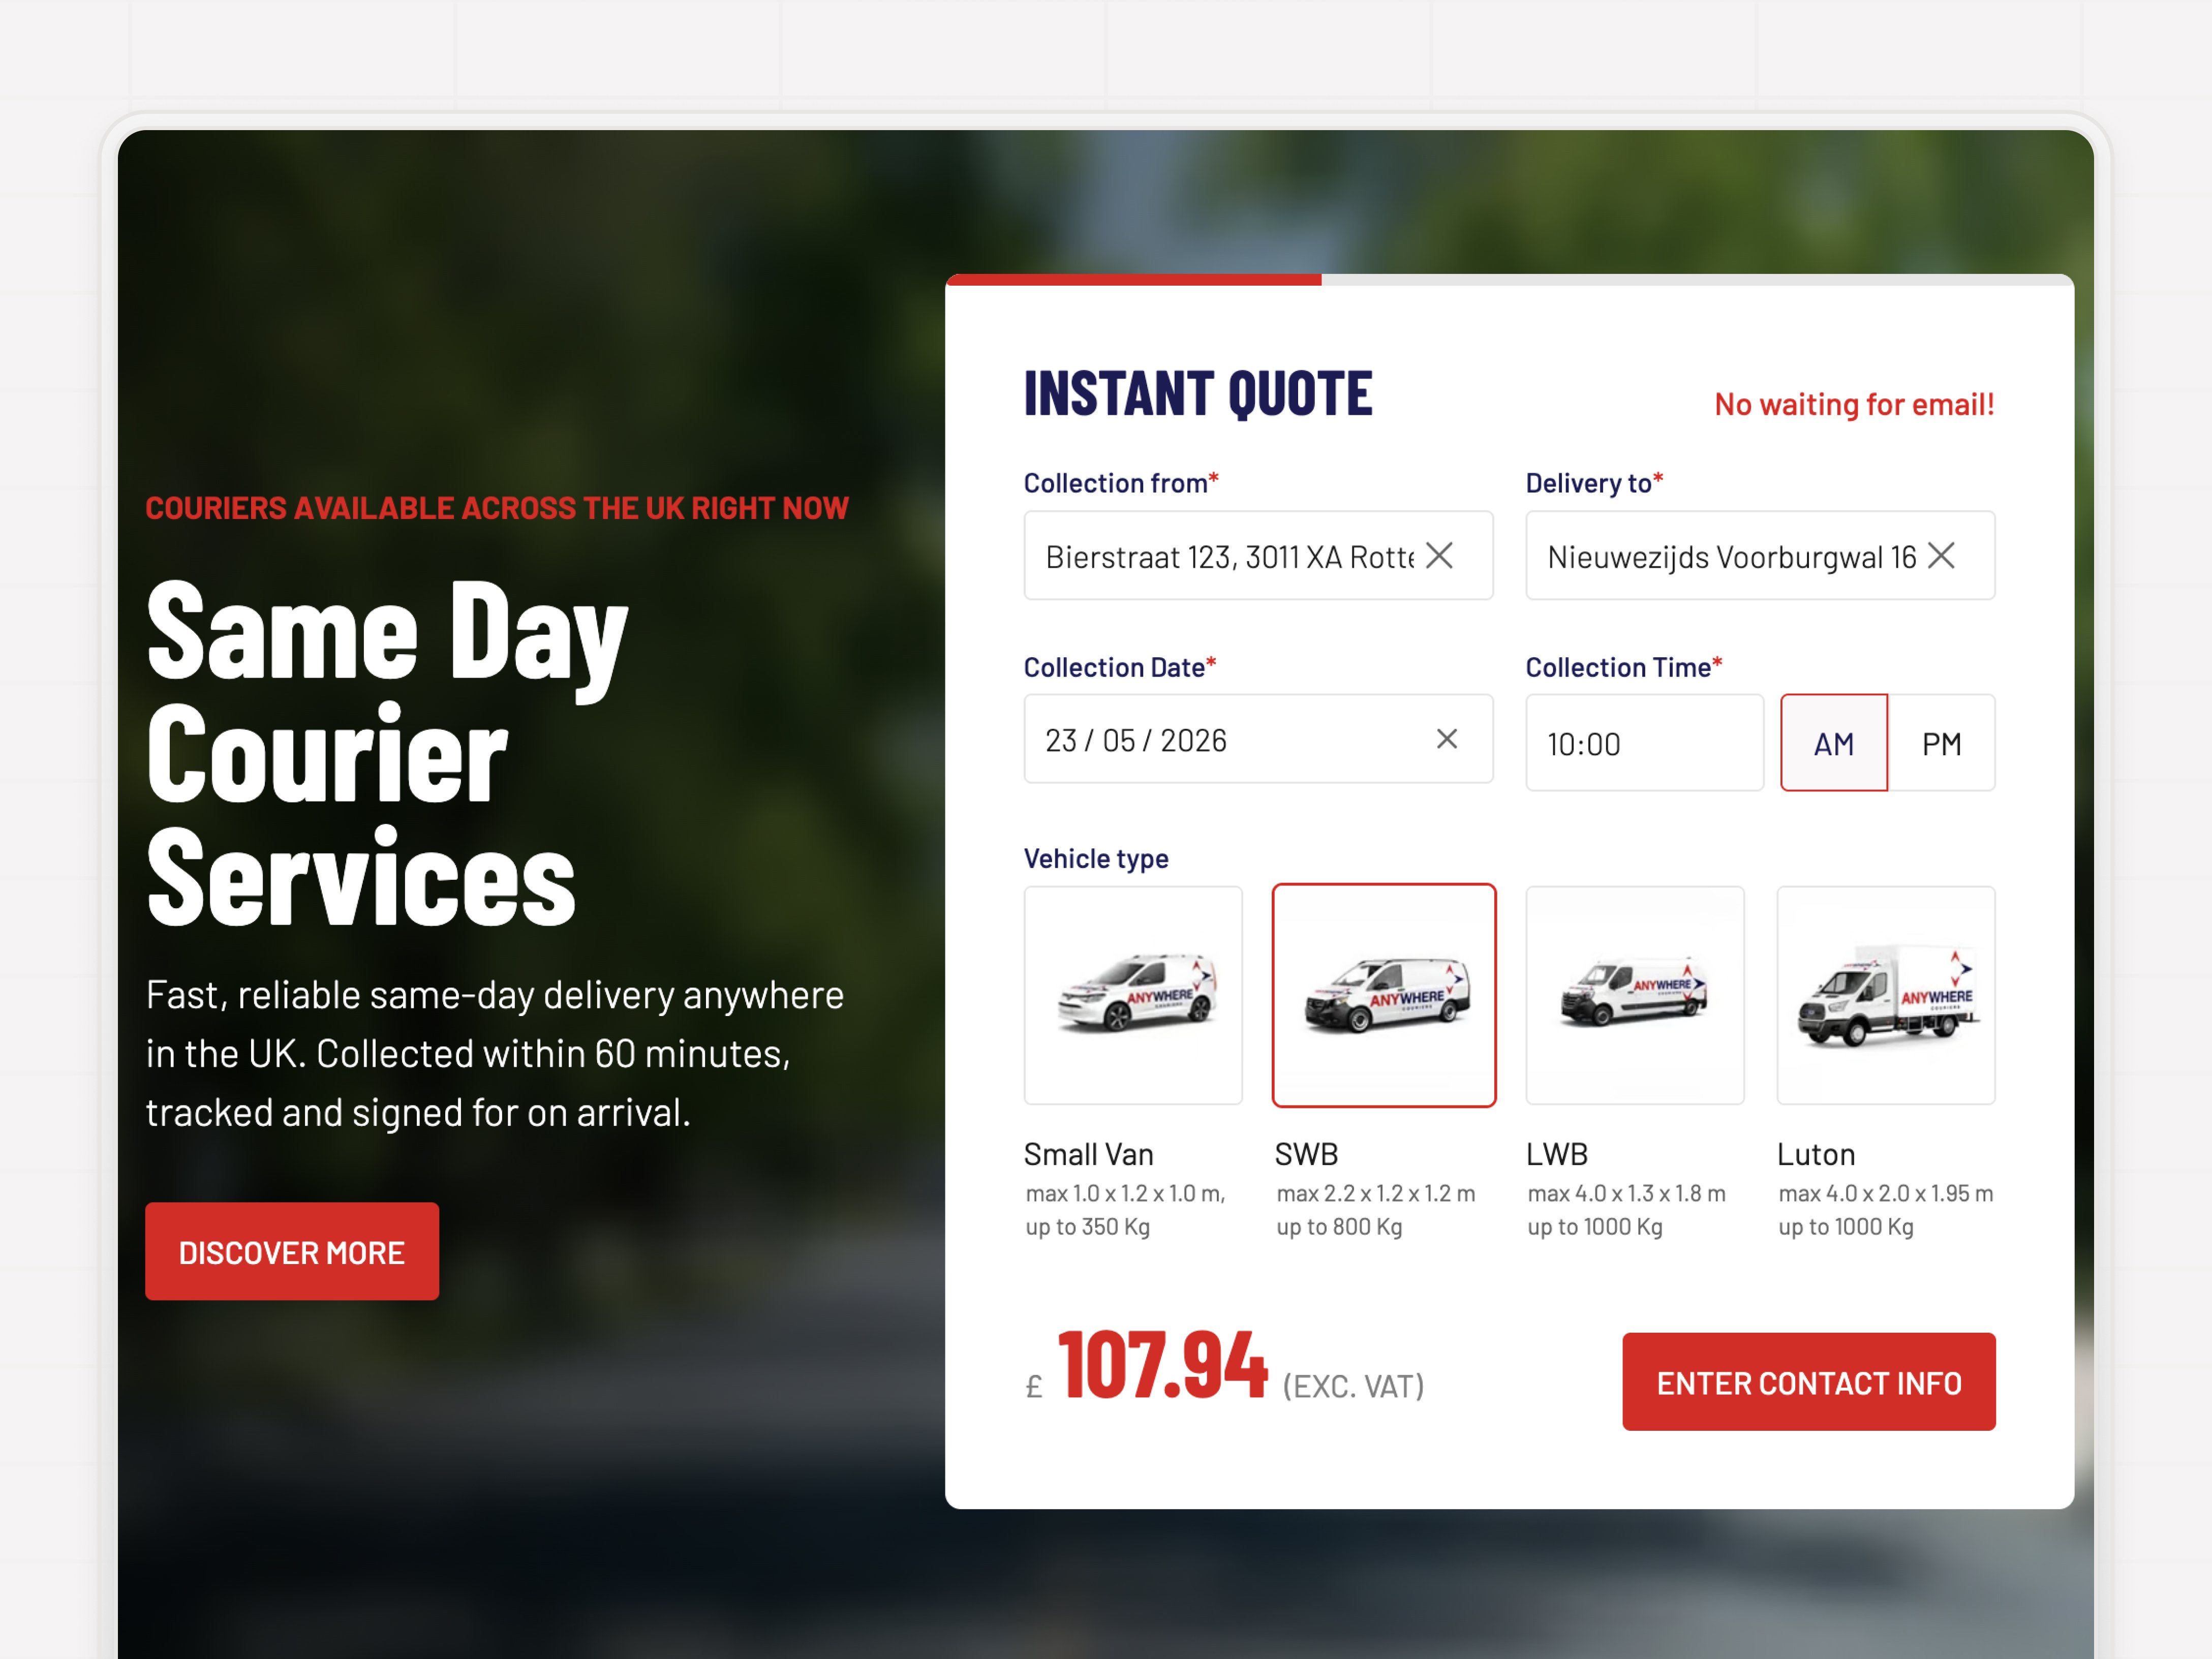Click 'No waiting for email!' text

pos(1854,404)
